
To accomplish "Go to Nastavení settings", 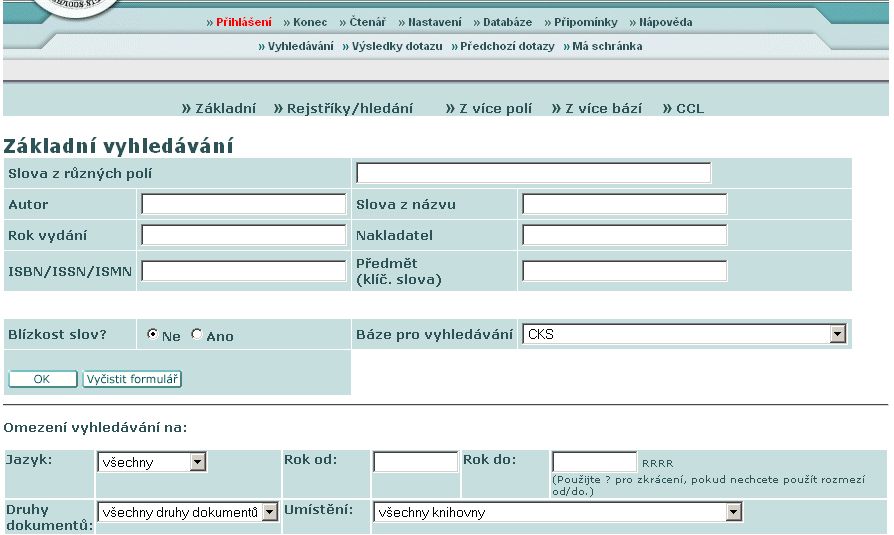I will pos(435,22).
